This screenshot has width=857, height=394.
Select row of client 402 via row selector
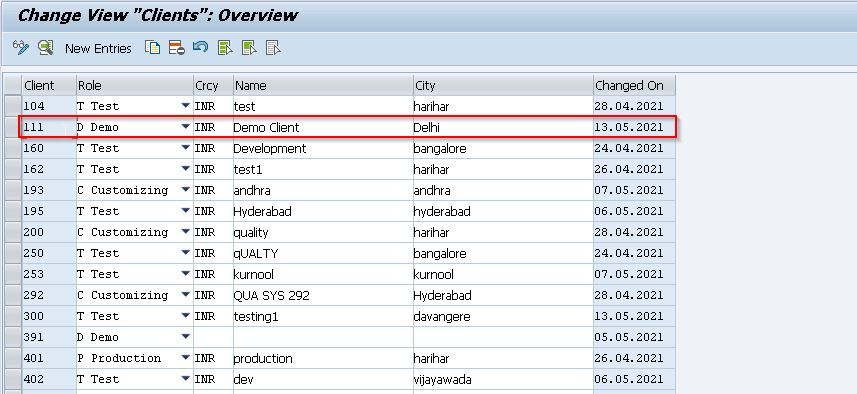pyautogui.click(x=13, y=379)
